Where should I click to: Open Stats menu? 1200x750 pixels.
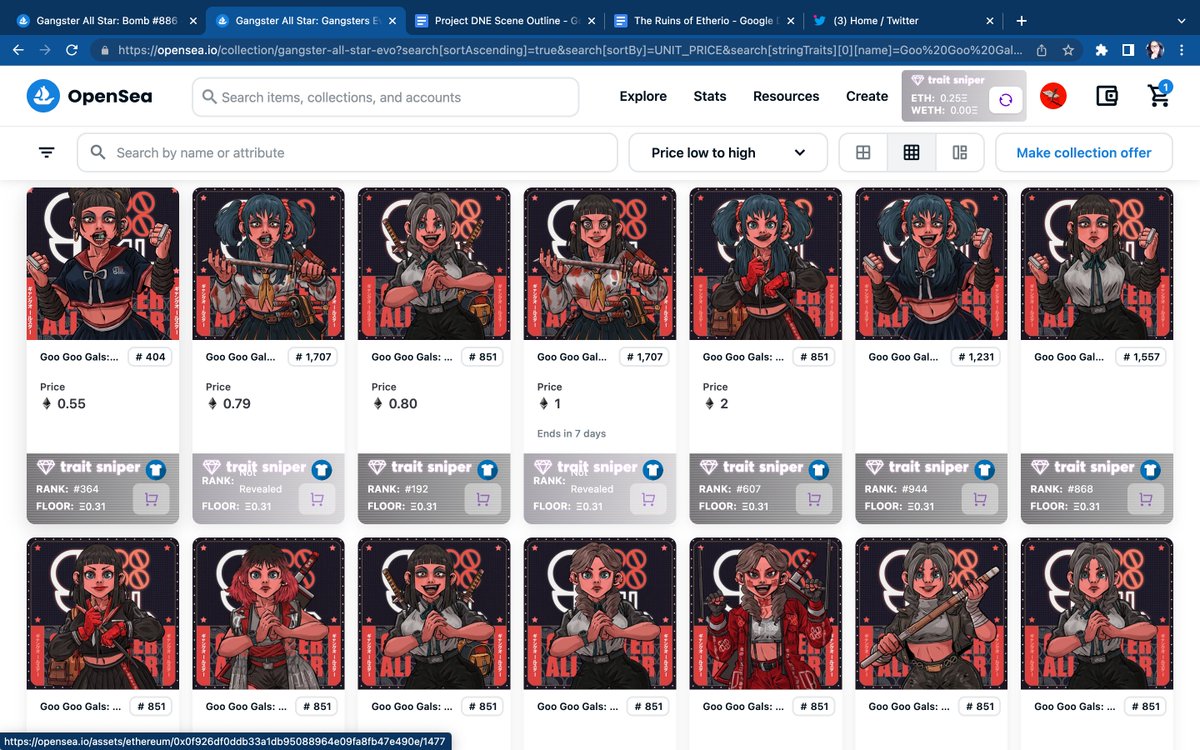tap(710, 96)
